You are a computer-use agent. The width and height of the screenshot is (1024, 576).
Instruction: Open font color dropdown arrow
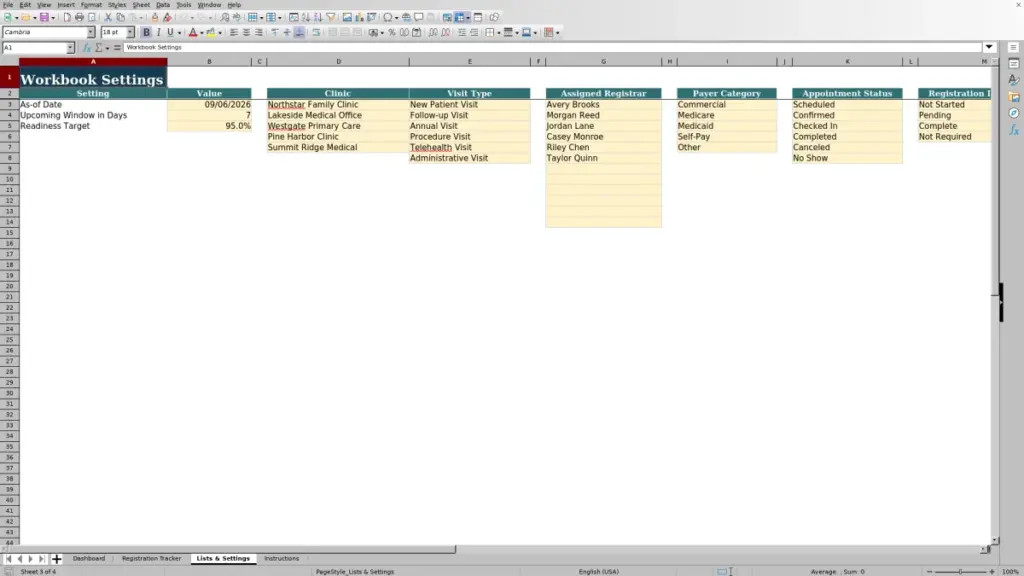(202, 33)
